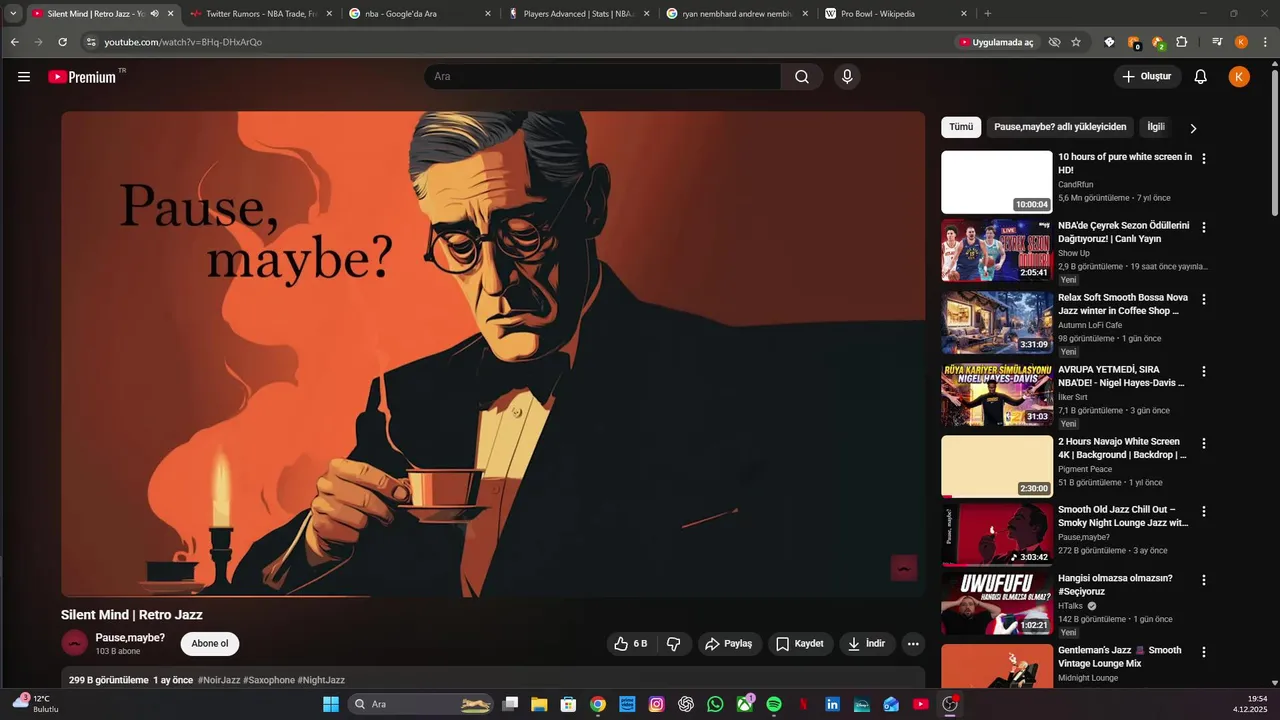Click the Oluştur create button
Screen dimensions: 1280x720
[1148, 77]
